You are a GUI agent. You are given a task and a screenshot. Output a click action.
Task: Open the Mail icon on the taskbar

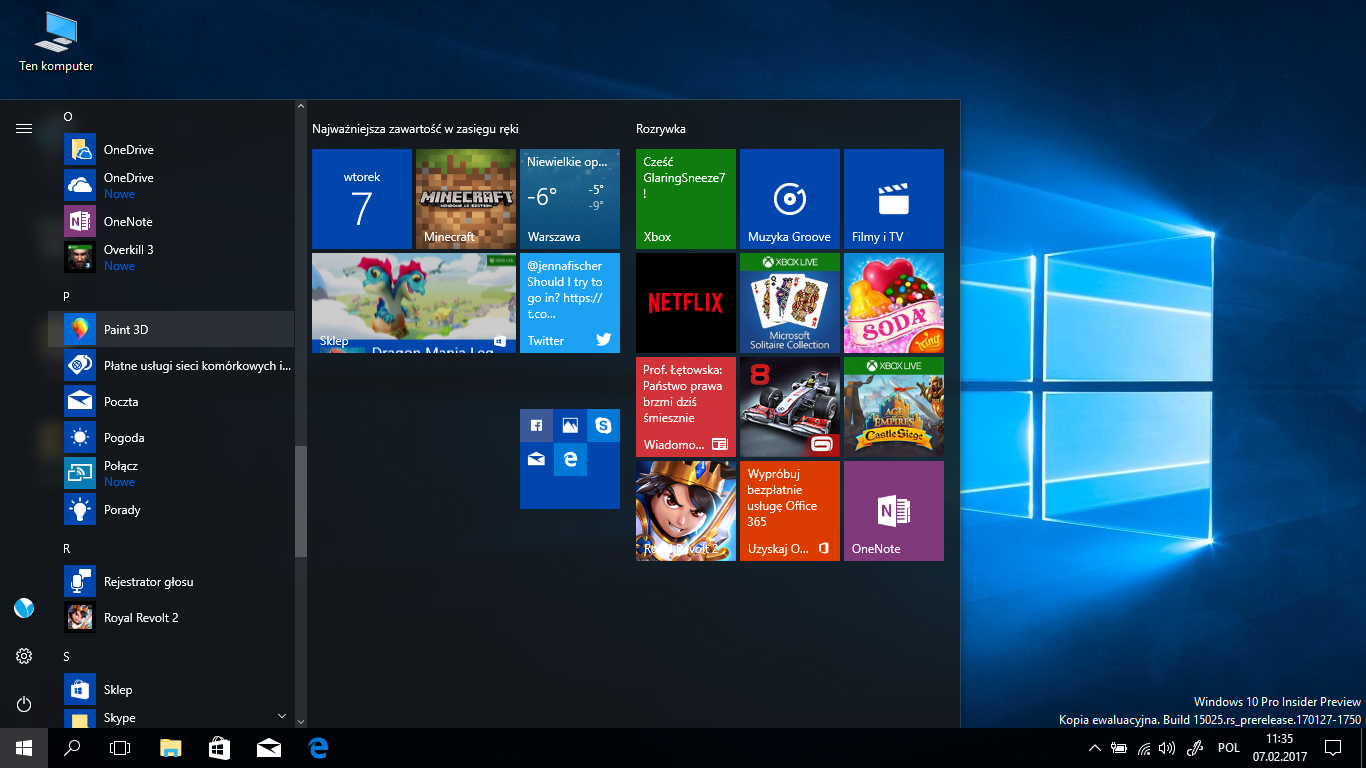269,748
